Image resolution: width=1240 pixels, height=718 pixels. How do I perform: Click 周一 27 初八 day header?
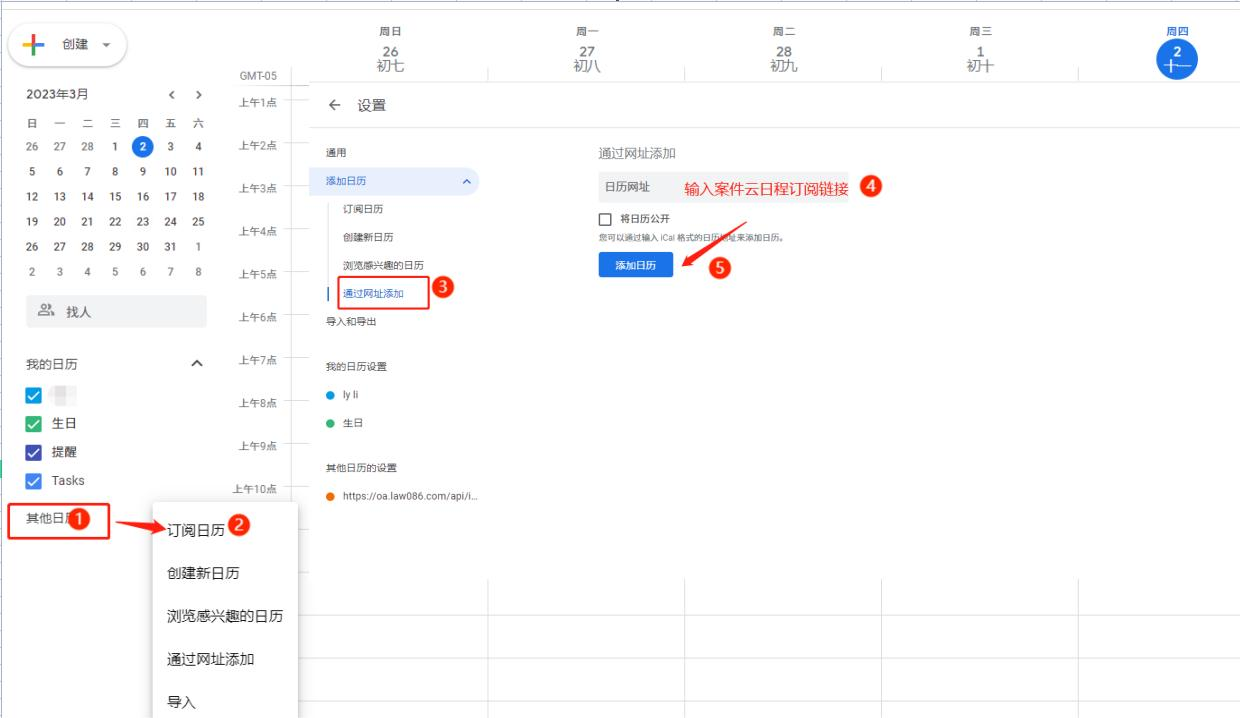point(587,51)
